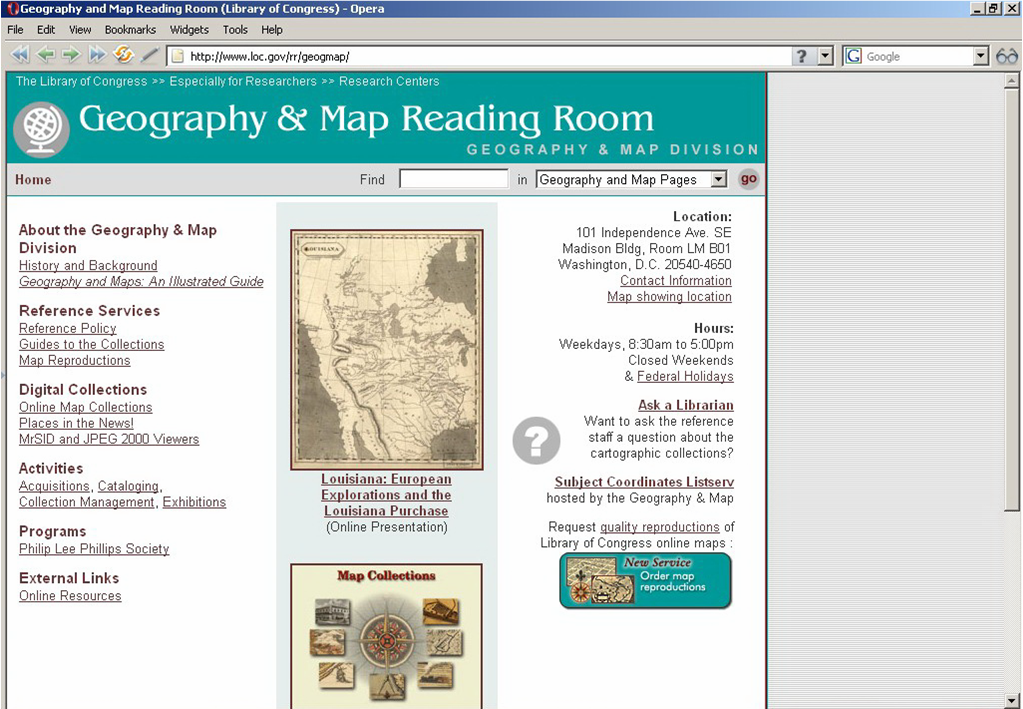1023x709 pixels.
Task: Follow the Federal Holidays link
Action: pos(685,376)
